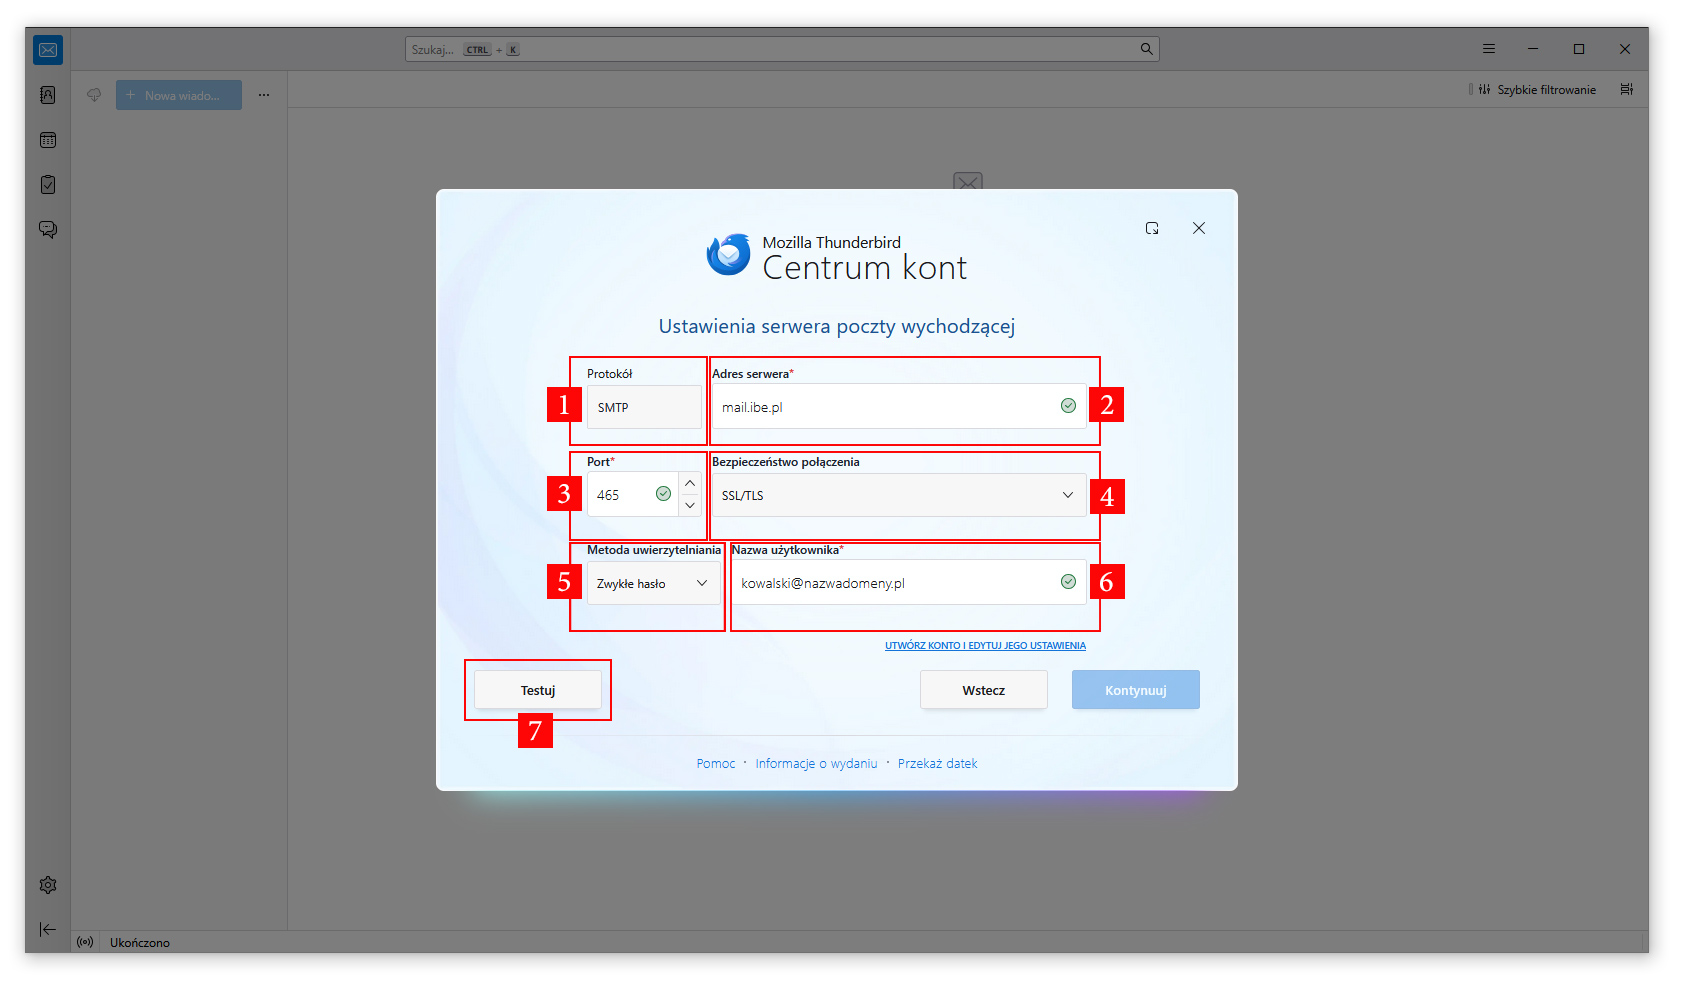Open the Informacje o wydaniu link
This screenshot has height=995, width=1685.
[816, 764]
